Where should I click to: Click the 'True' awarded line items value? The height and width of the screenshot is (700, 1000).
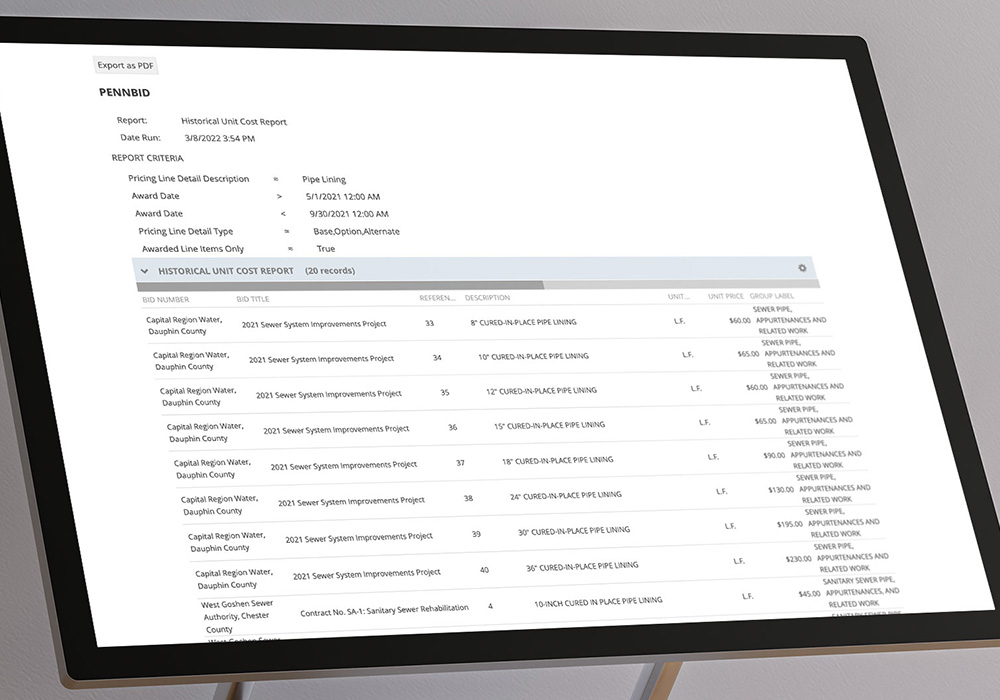click(326, 249)
